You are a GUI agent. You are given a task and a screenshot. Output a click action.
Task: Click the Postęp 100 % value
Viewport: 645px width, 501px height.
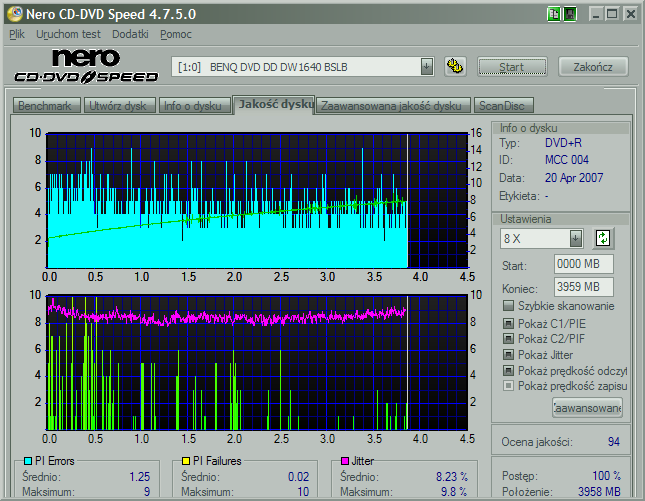606,476
